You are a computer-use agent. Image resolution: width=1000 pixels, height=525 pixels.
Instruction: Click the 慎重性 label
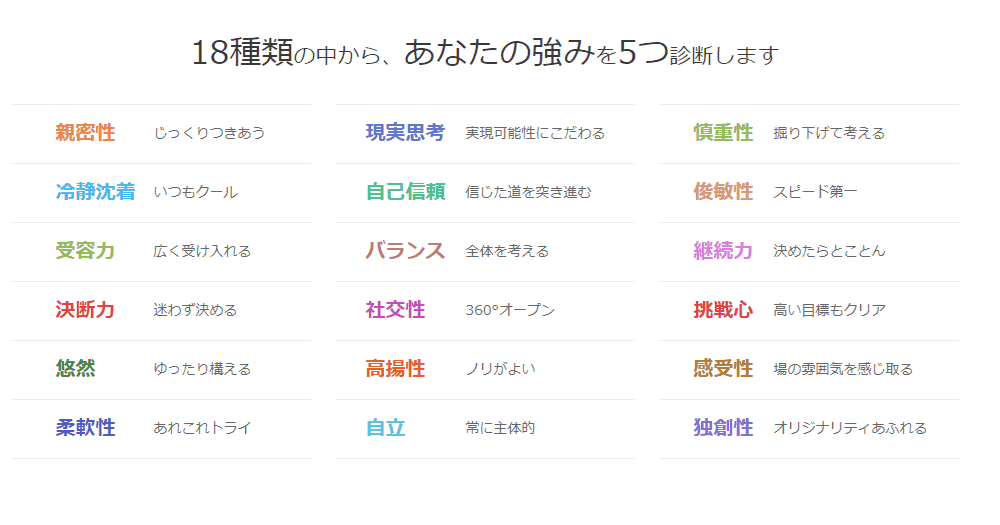[x=723, y=132]
